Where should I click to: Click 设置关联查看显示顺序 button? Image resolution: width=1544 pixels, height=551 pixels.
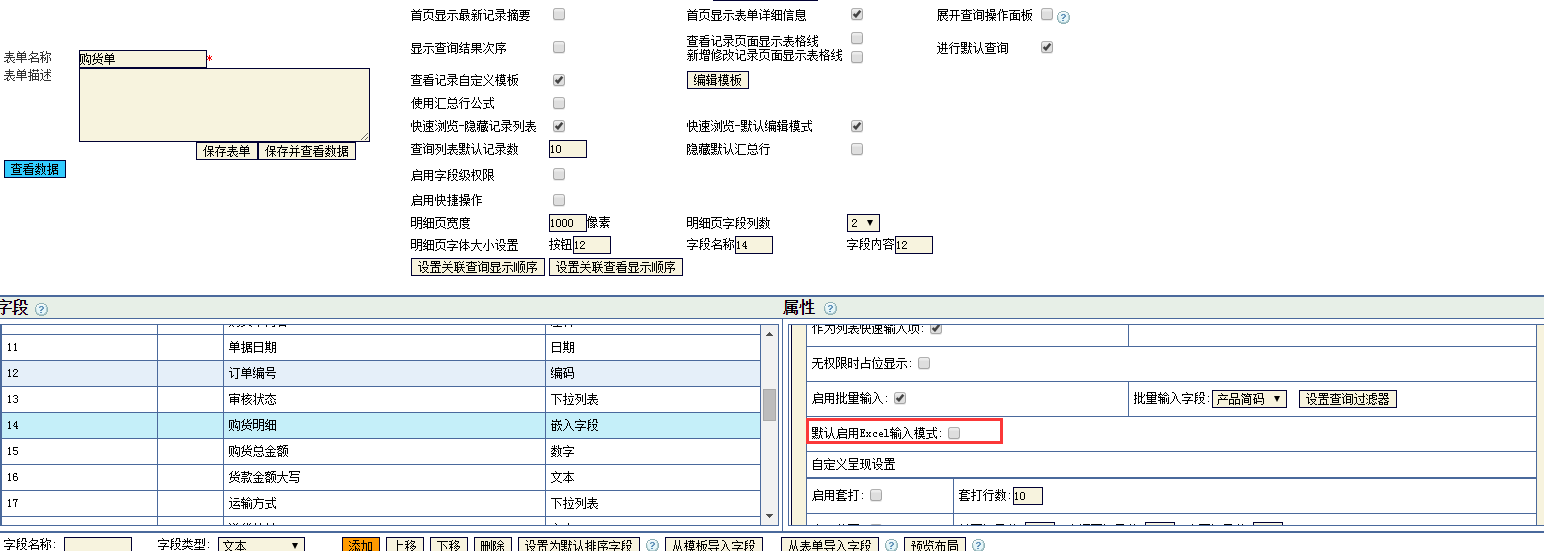(x=616, y=267)
